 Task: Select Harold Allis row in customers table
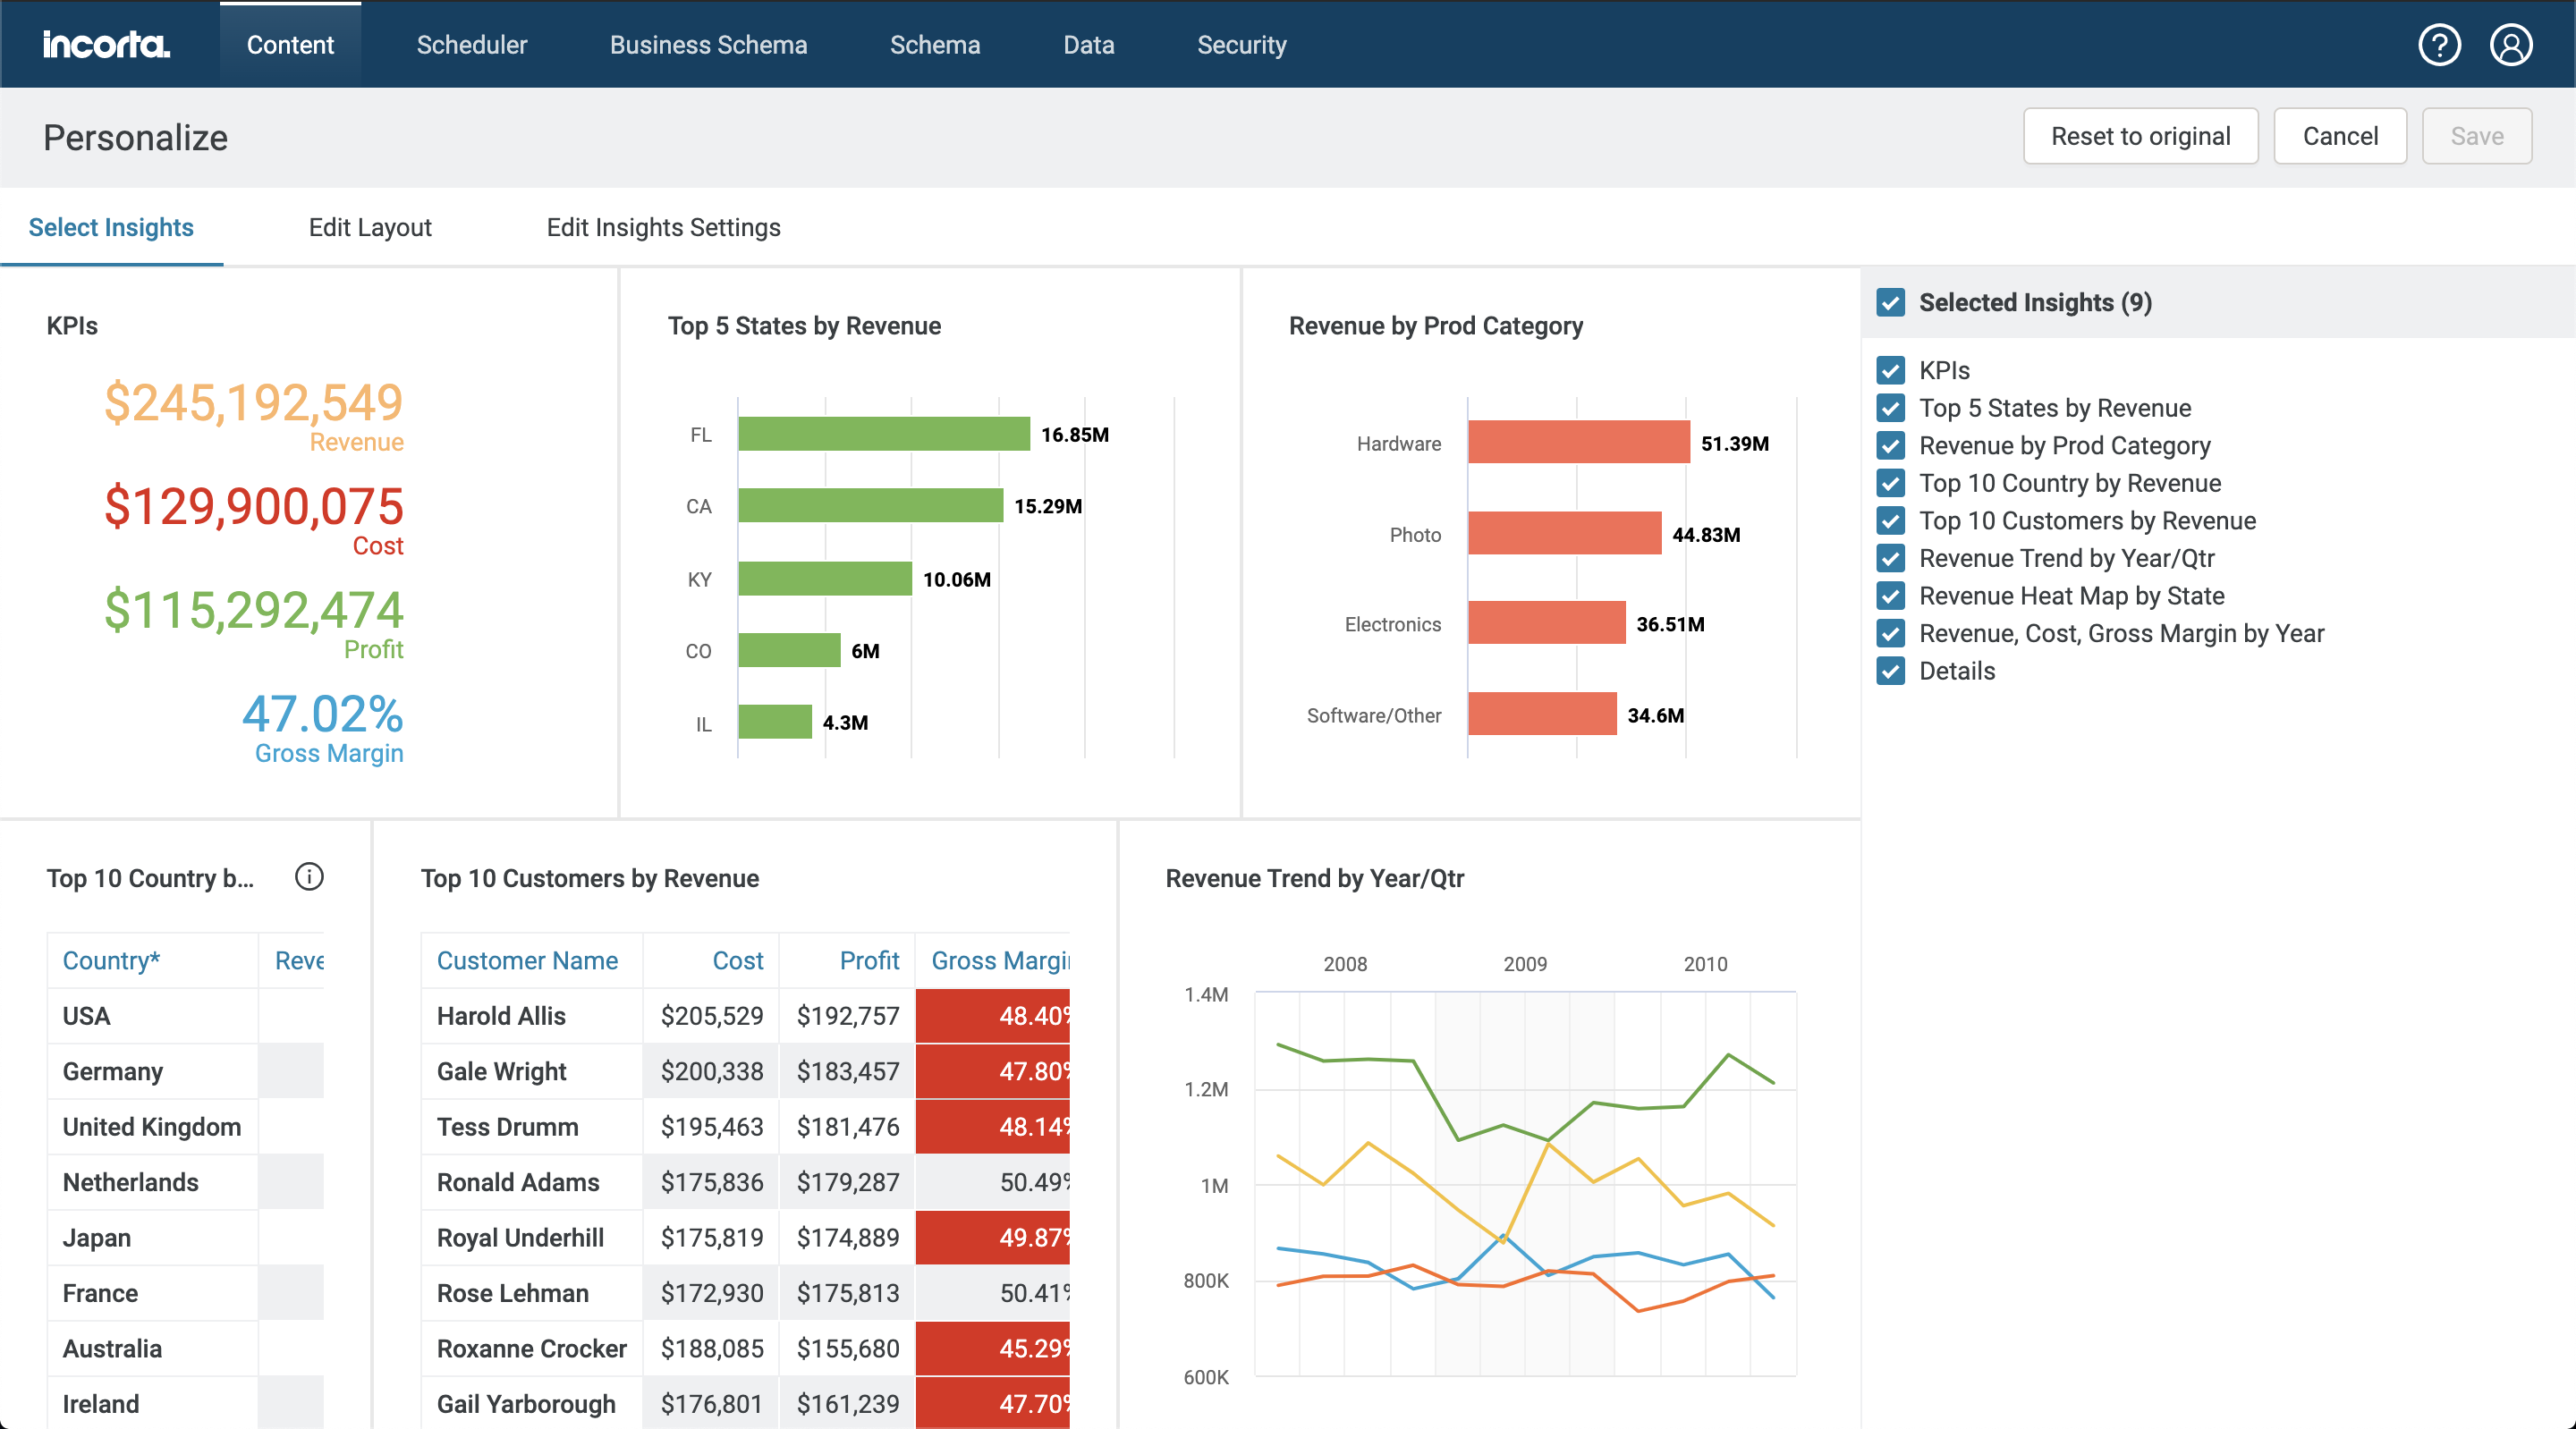coord(501,1016)
